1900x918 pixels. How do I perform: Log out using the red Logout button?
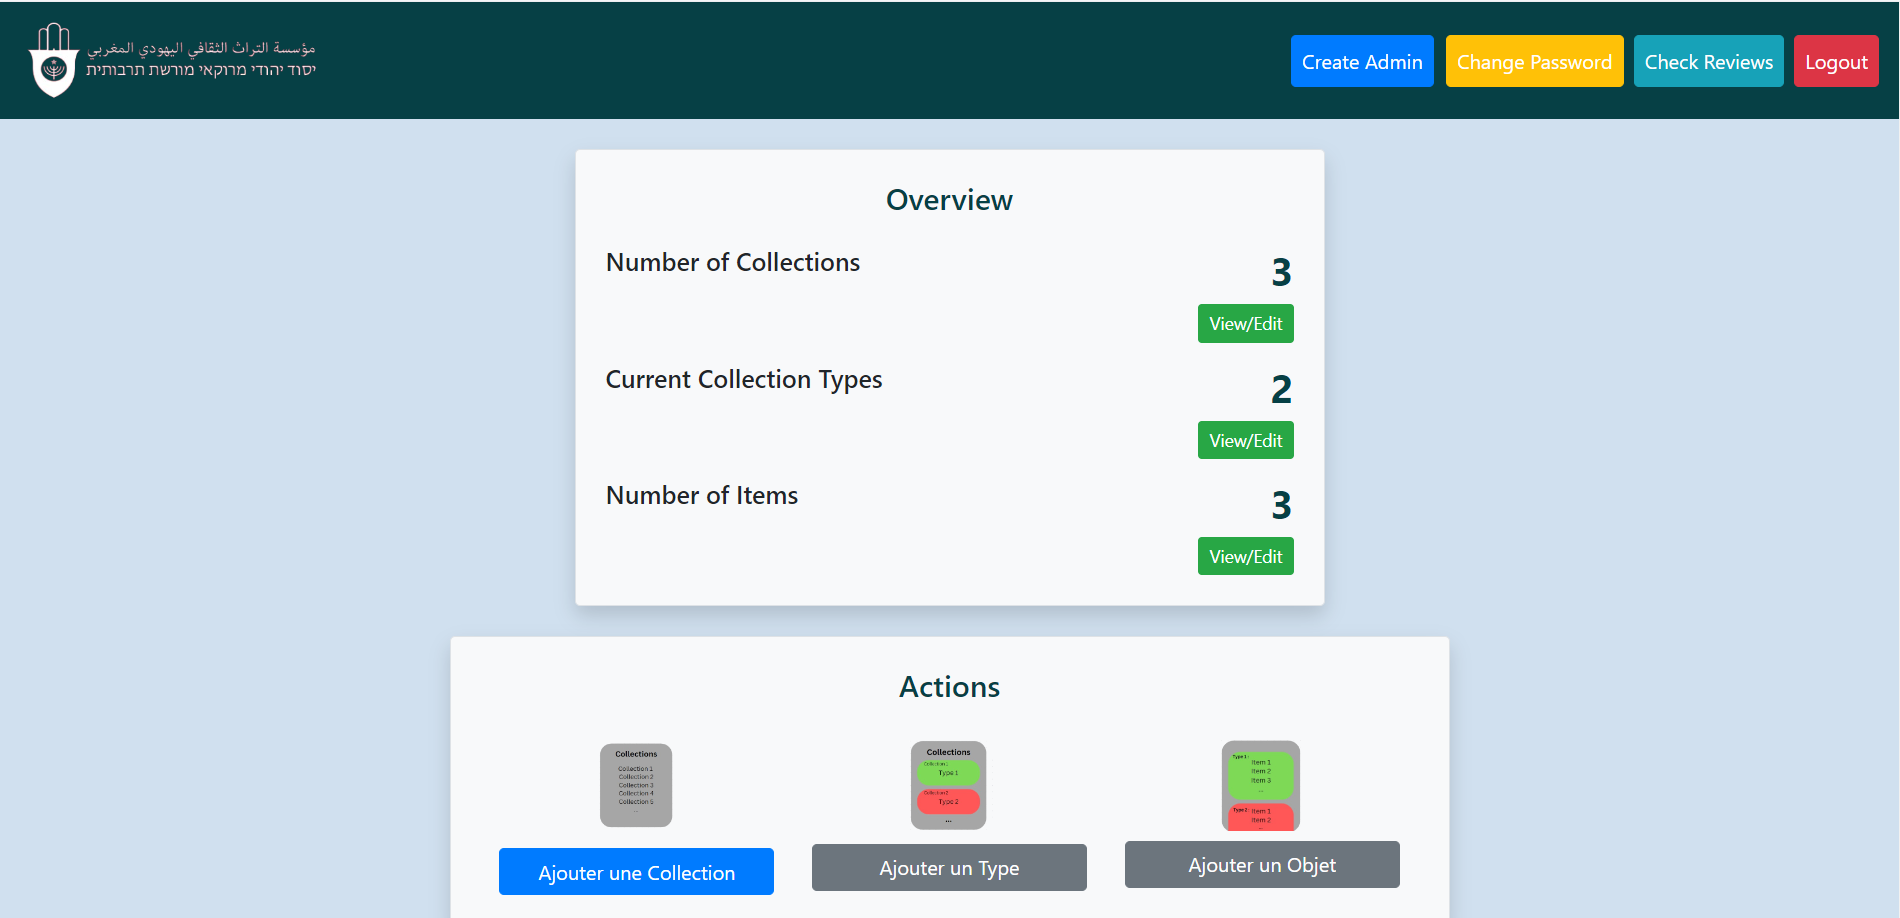[1835, 62]
